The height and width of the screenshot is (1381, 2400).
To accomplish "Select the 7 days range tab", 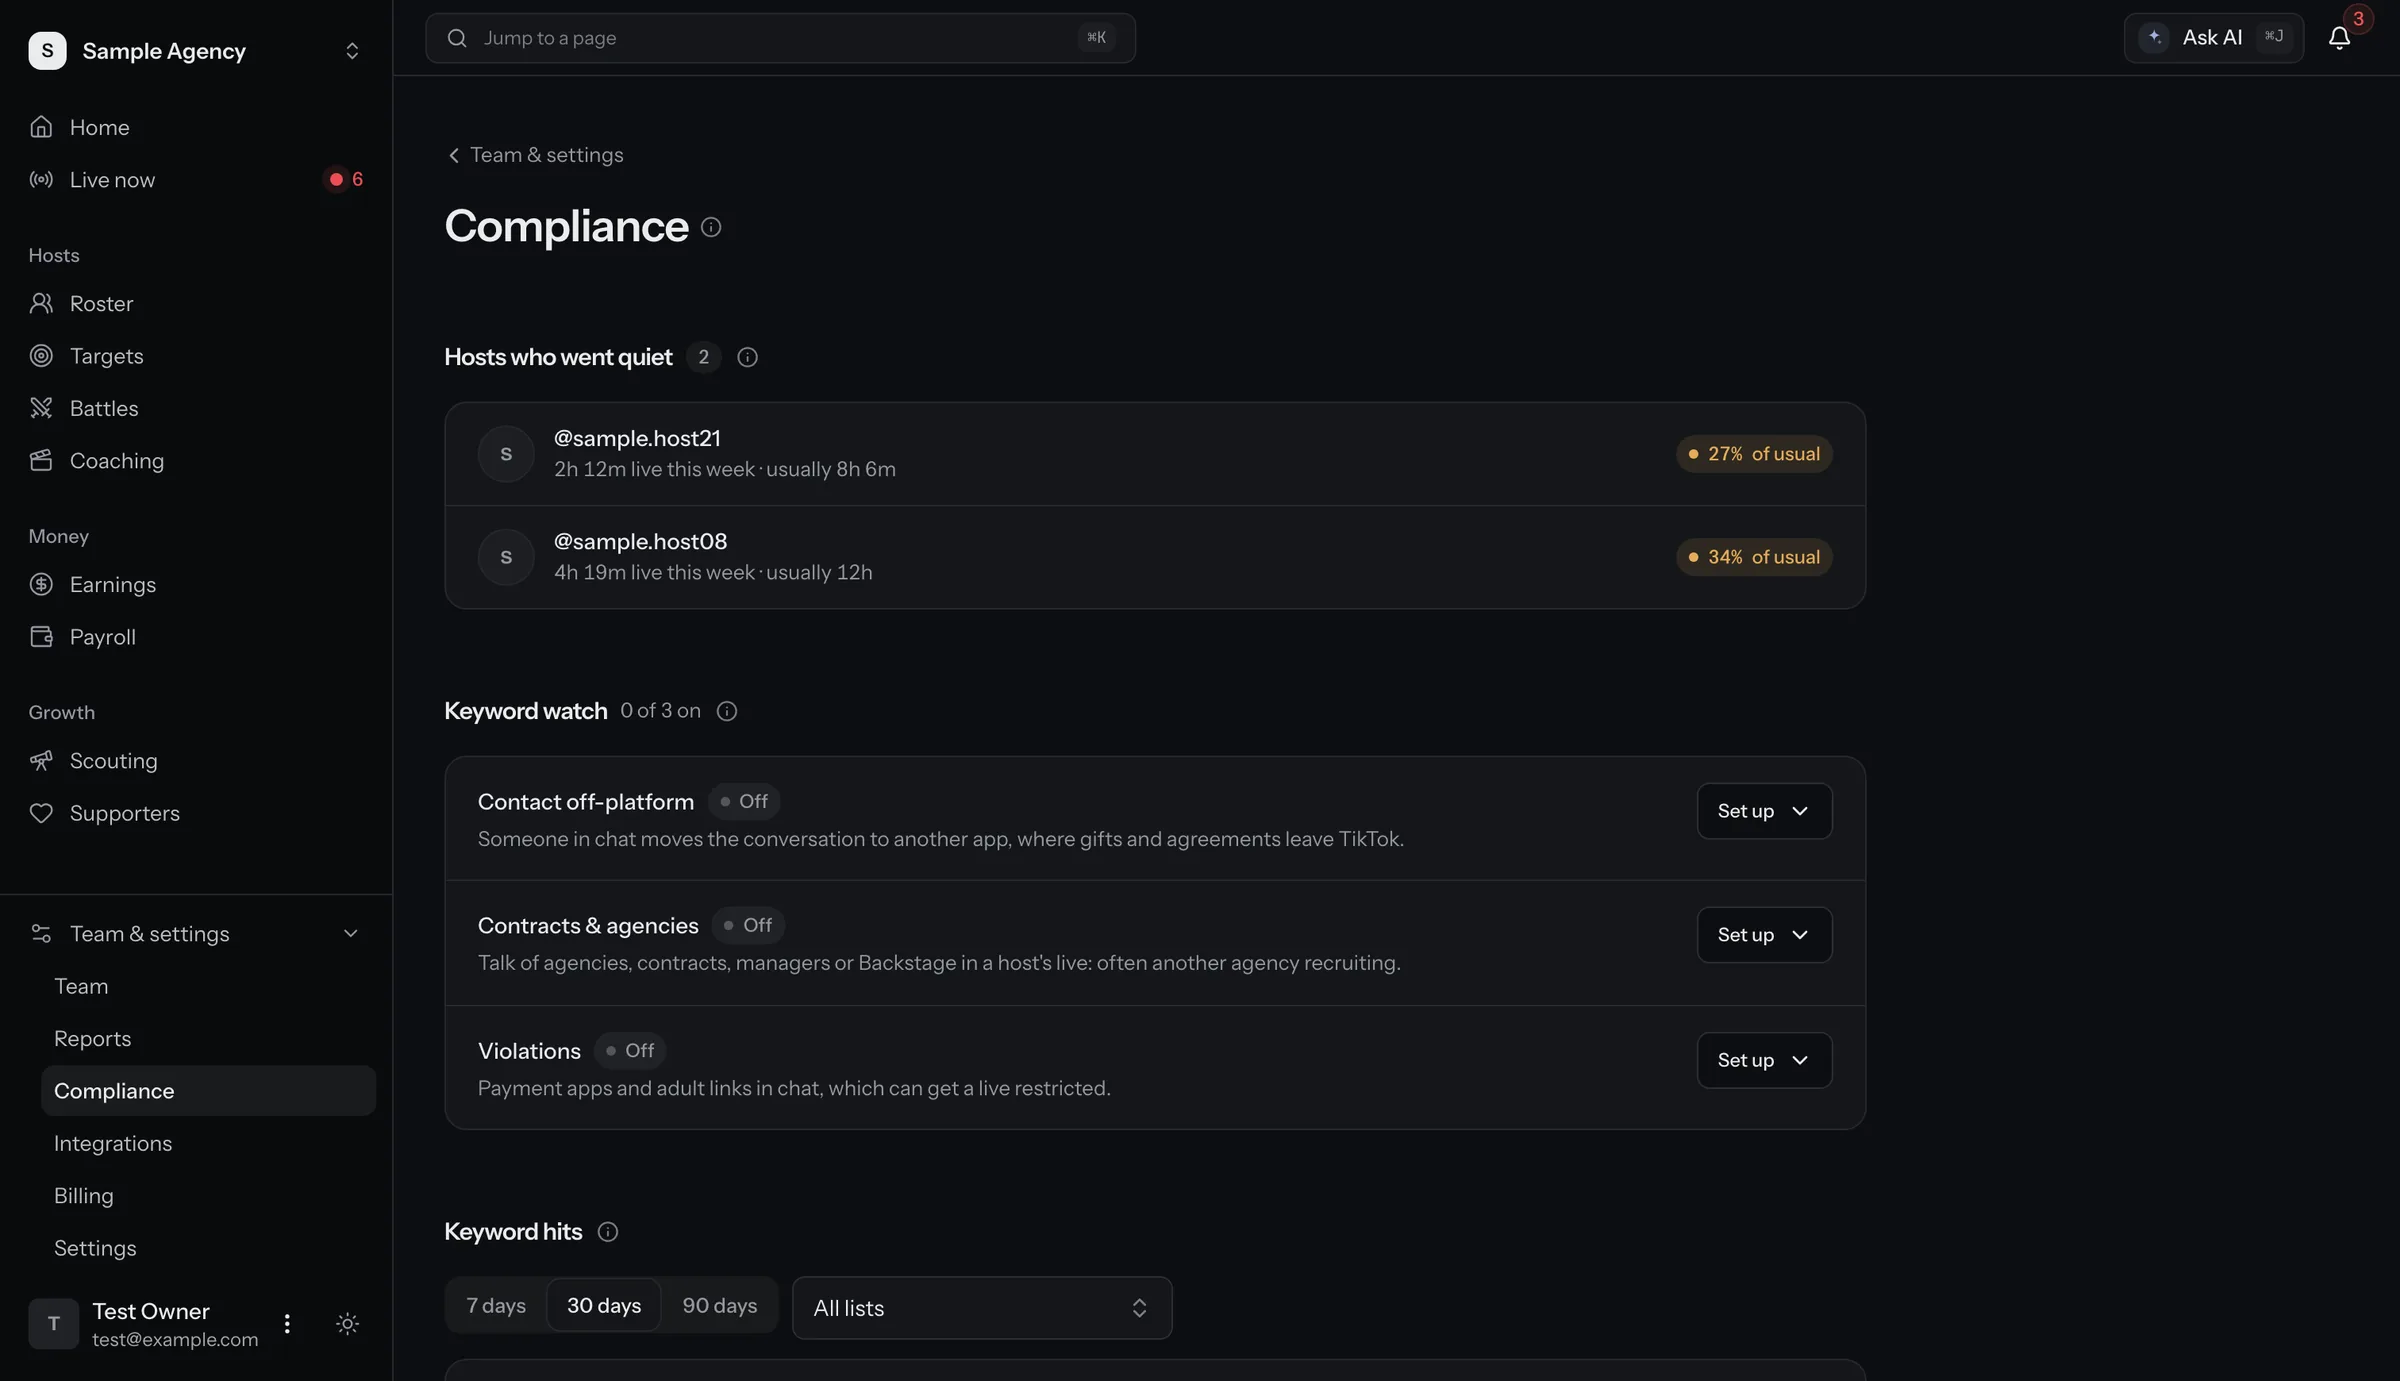I will tap(496, 1305).
